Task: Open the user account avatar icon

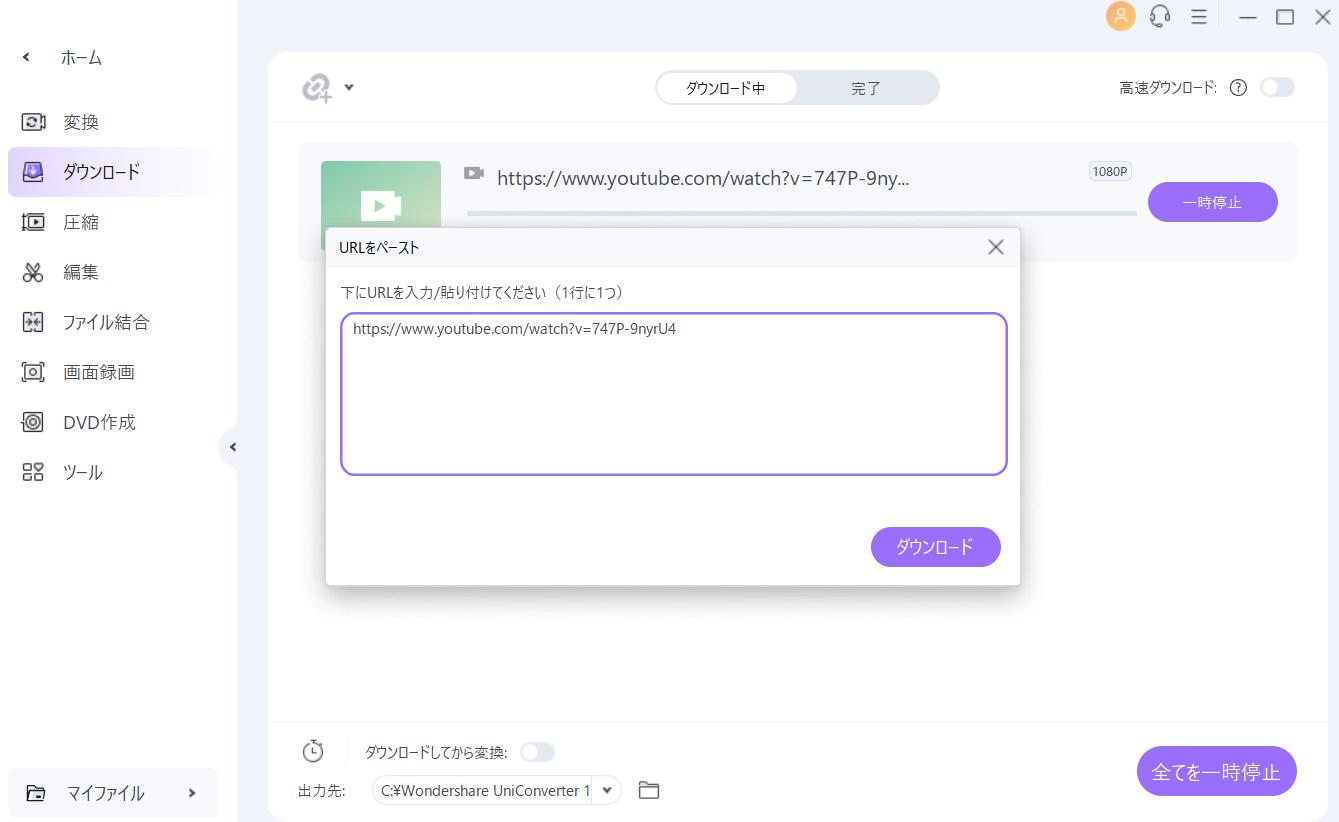Action: (1120, 16)
